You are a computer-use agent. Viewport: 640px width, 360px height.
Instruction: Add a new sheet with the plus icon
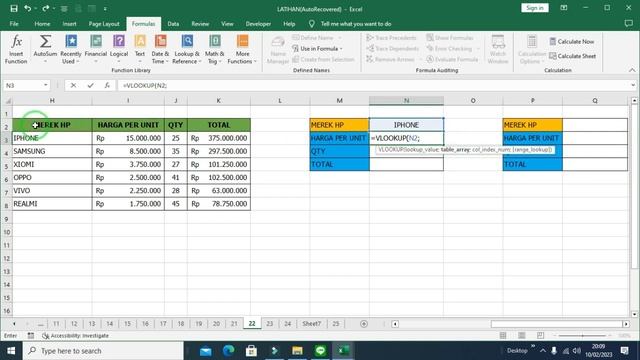[364, 324]
